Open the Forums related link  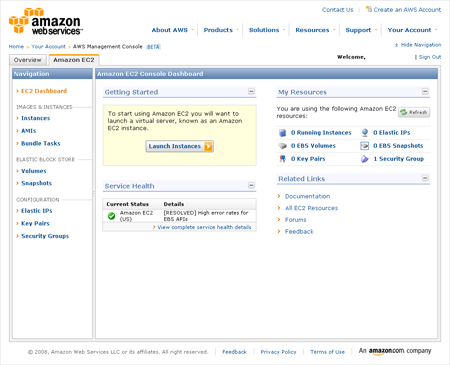click(295, 220)
